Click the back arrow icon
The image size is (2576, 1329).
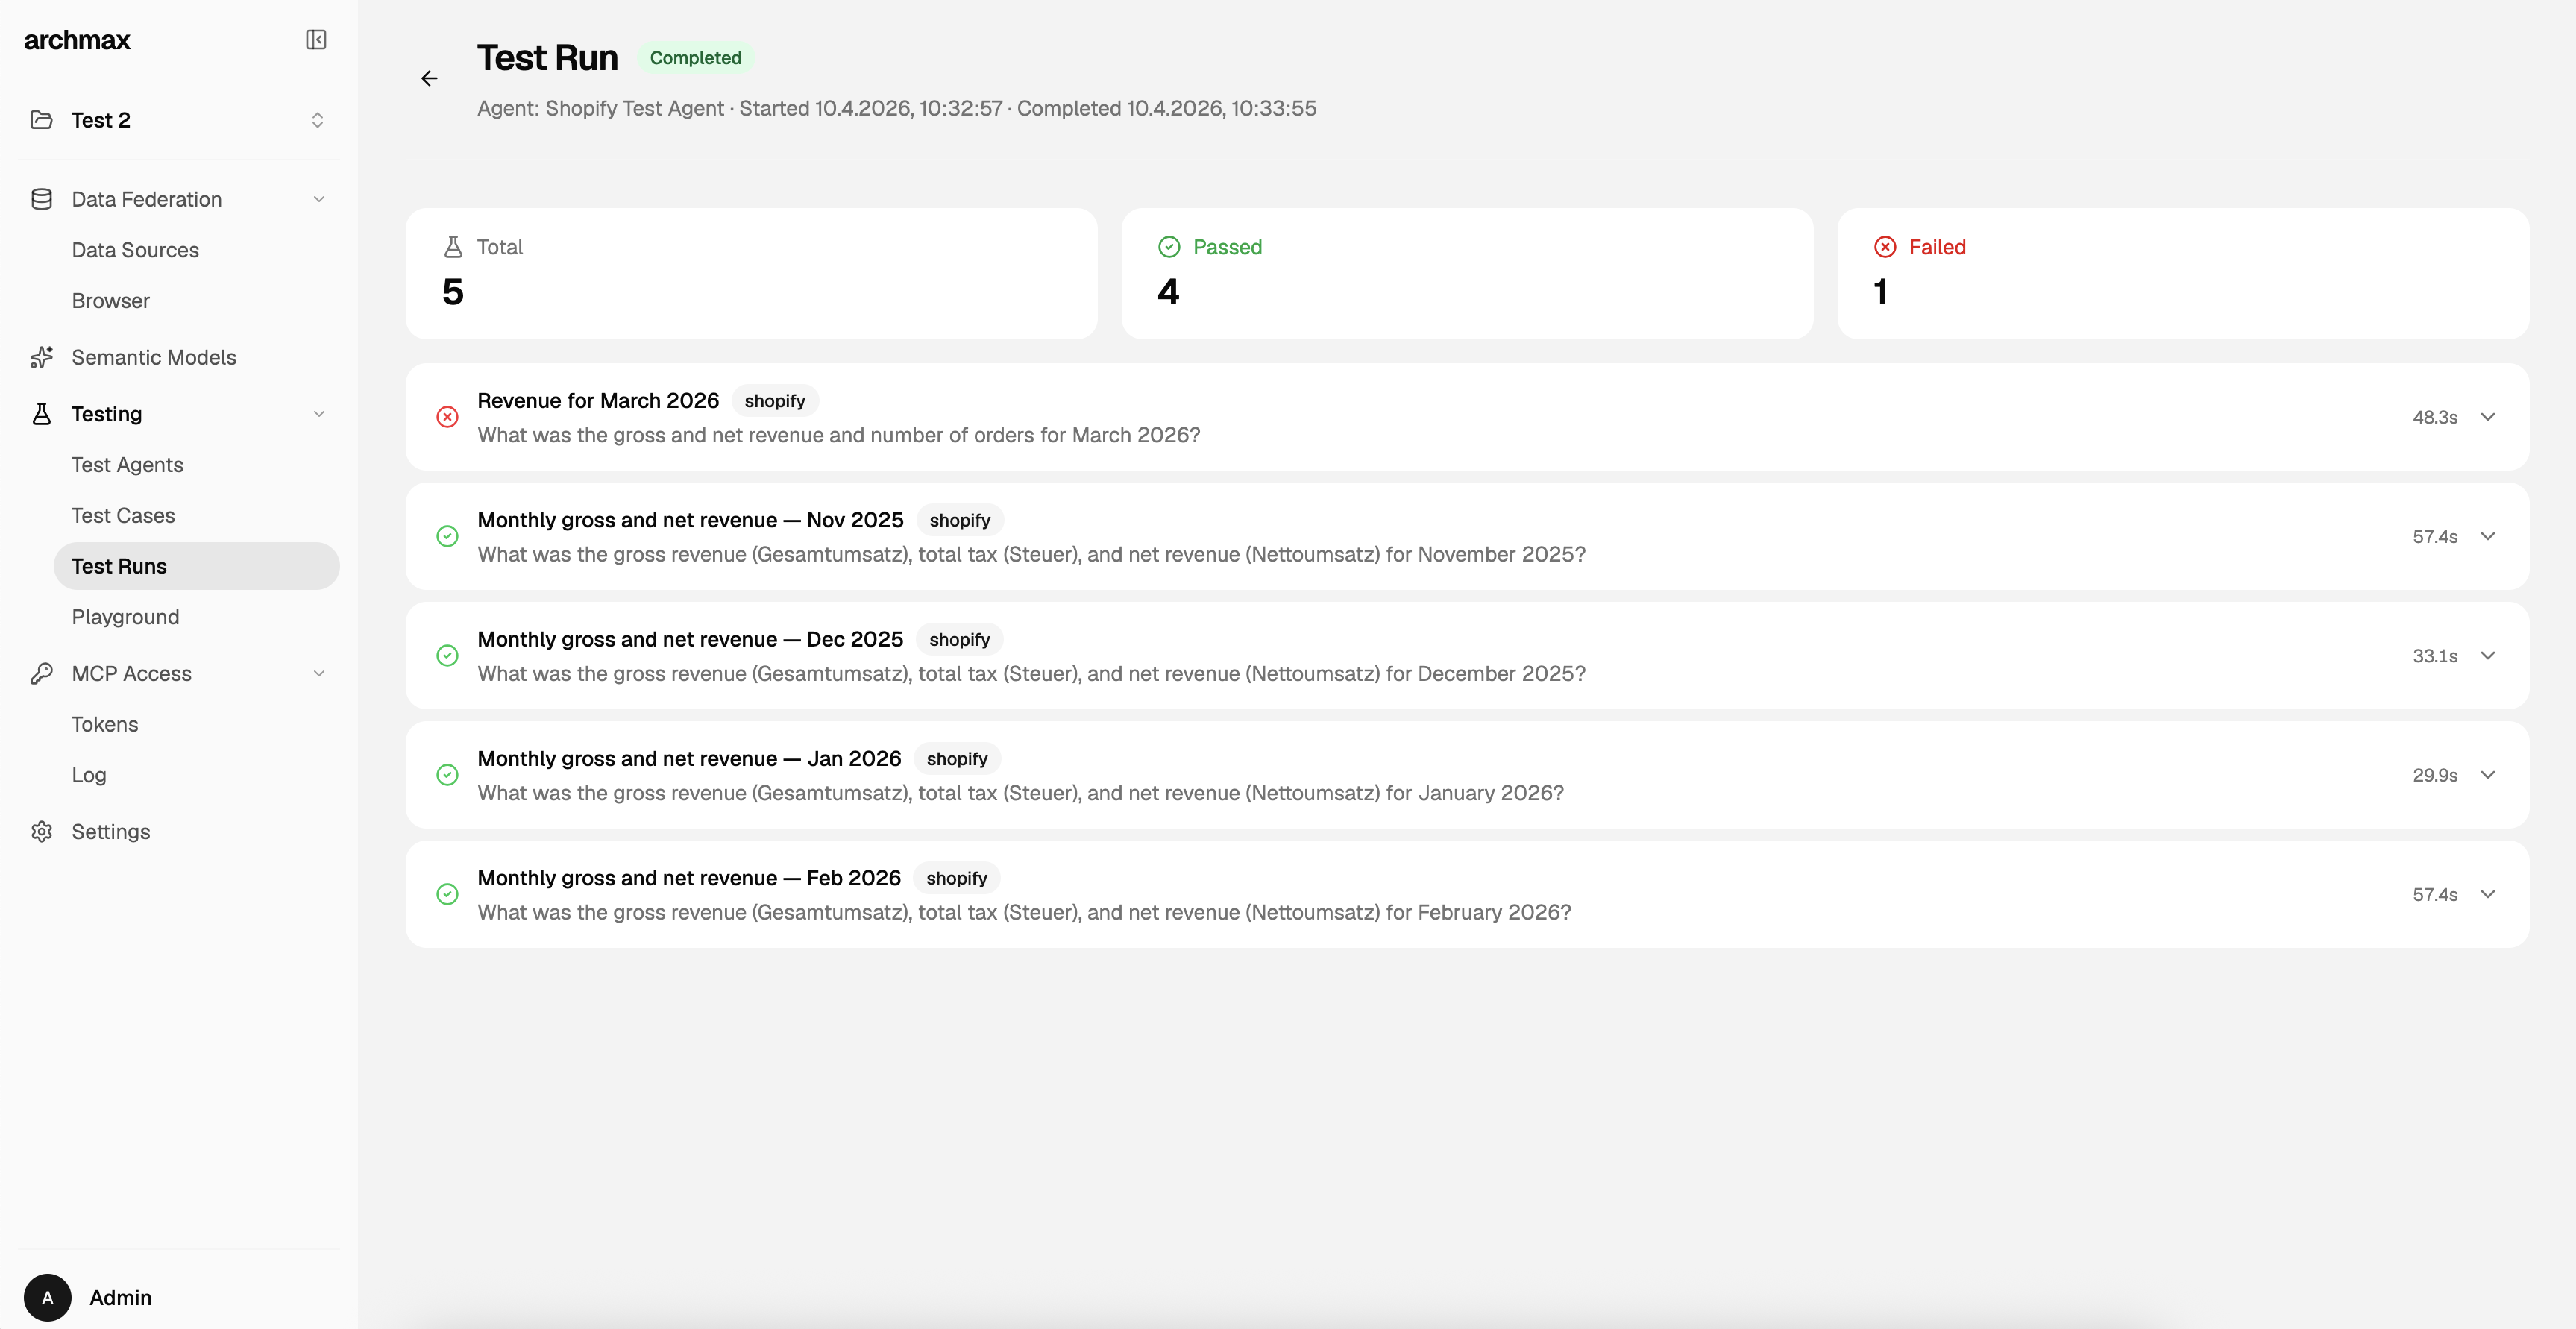[429, 79]
